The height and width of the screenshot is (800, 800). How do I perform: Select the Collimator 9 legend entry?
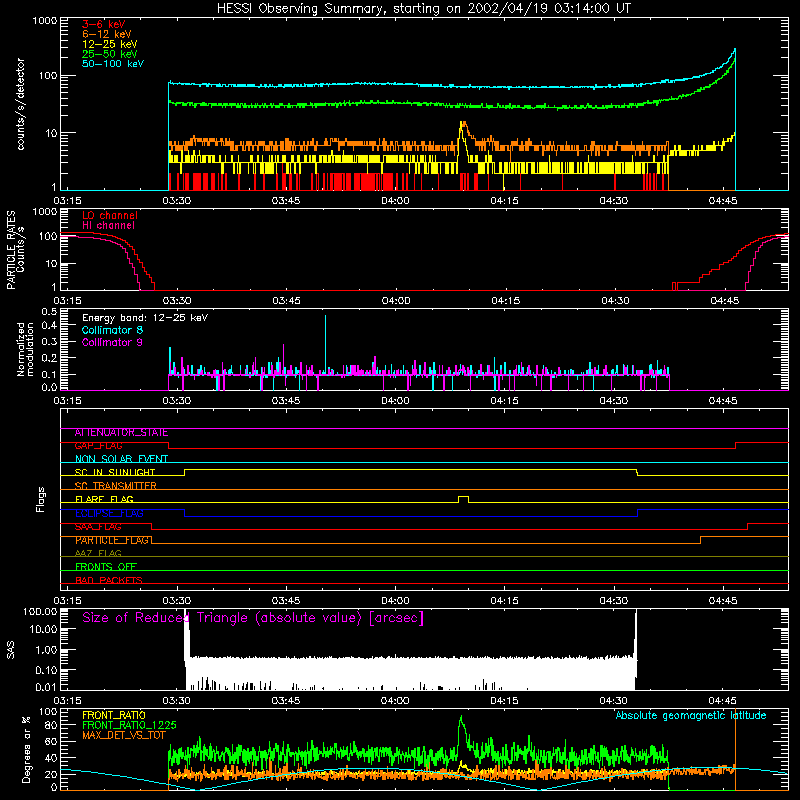[112, 342]
